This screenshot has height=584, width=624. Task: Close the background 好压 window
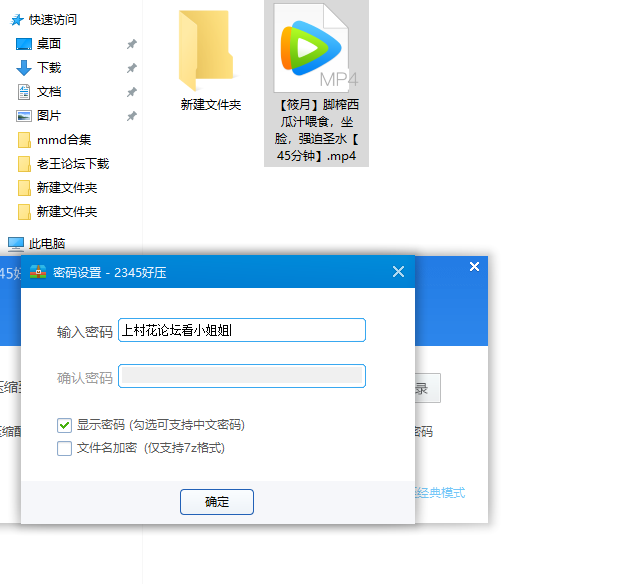(474, 266)
